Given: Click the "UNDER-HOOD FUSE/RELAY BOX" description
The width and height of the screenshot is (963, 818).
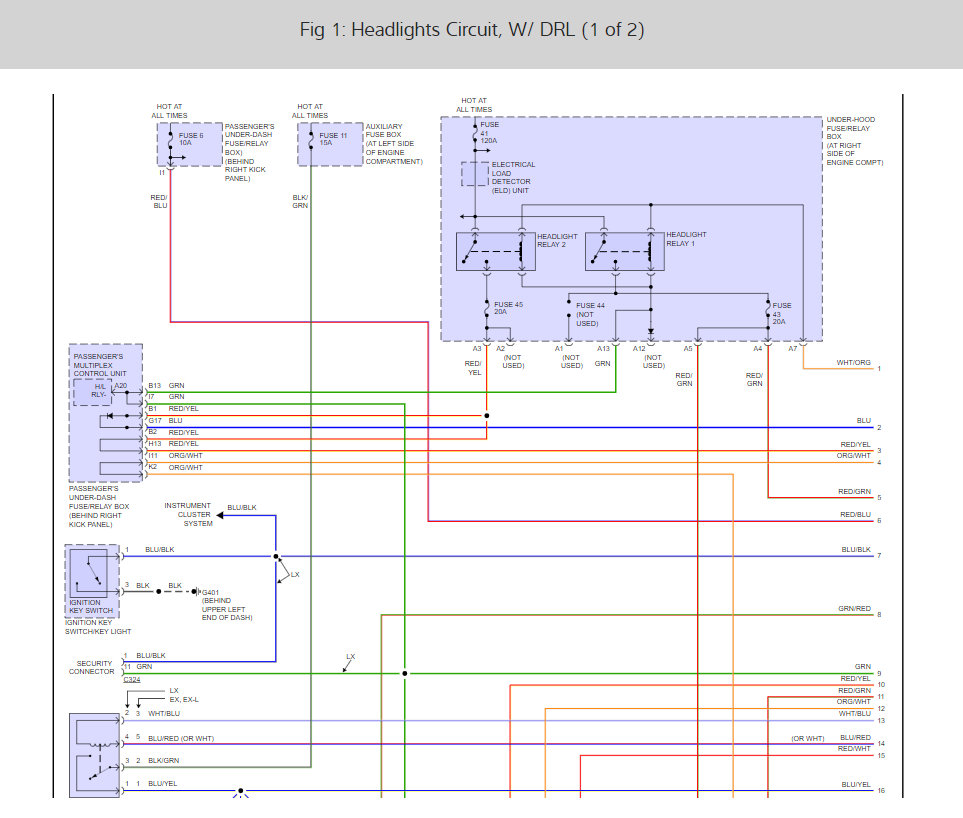Looking at the screenshot, I should 854,141.
